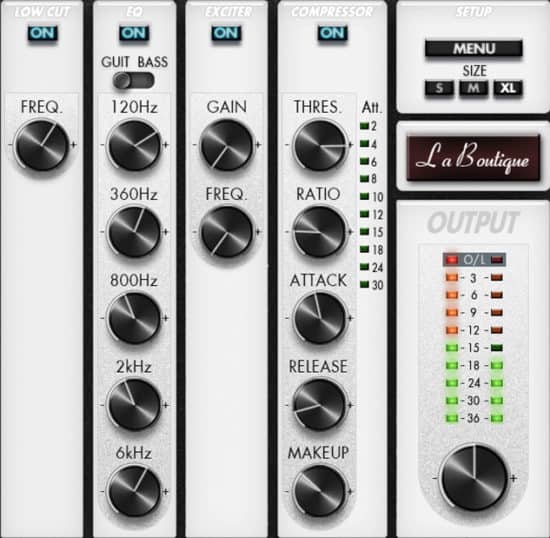Click the large OUTPUT level knob
This screenshot has width=550, height=538.
tap(474, 478)
